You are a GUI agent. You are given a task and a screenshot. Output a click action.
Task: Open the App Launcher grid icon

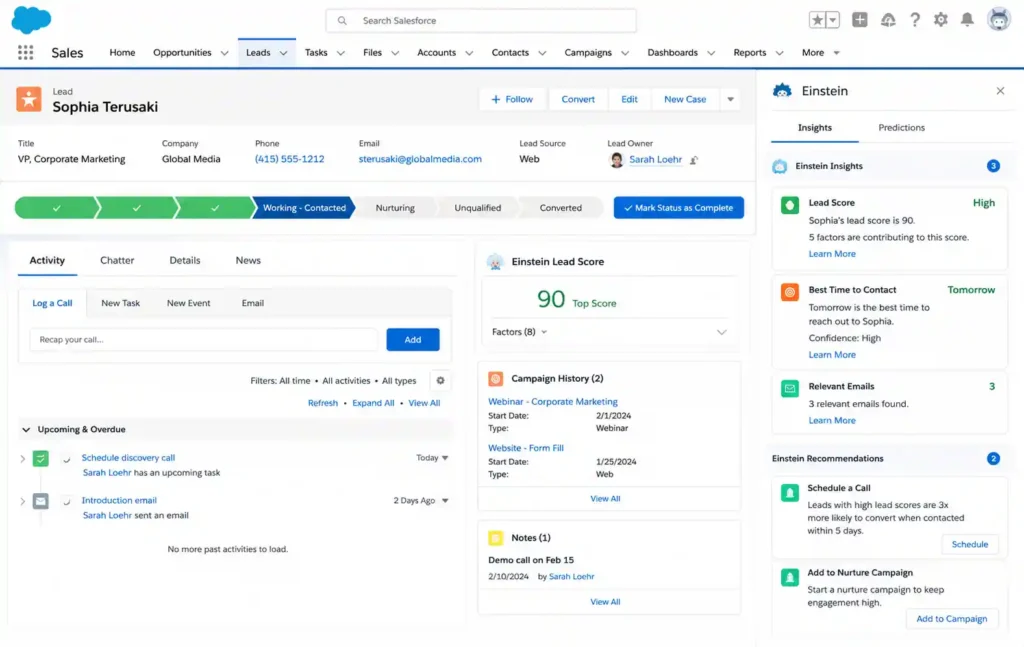click(25, 52)
